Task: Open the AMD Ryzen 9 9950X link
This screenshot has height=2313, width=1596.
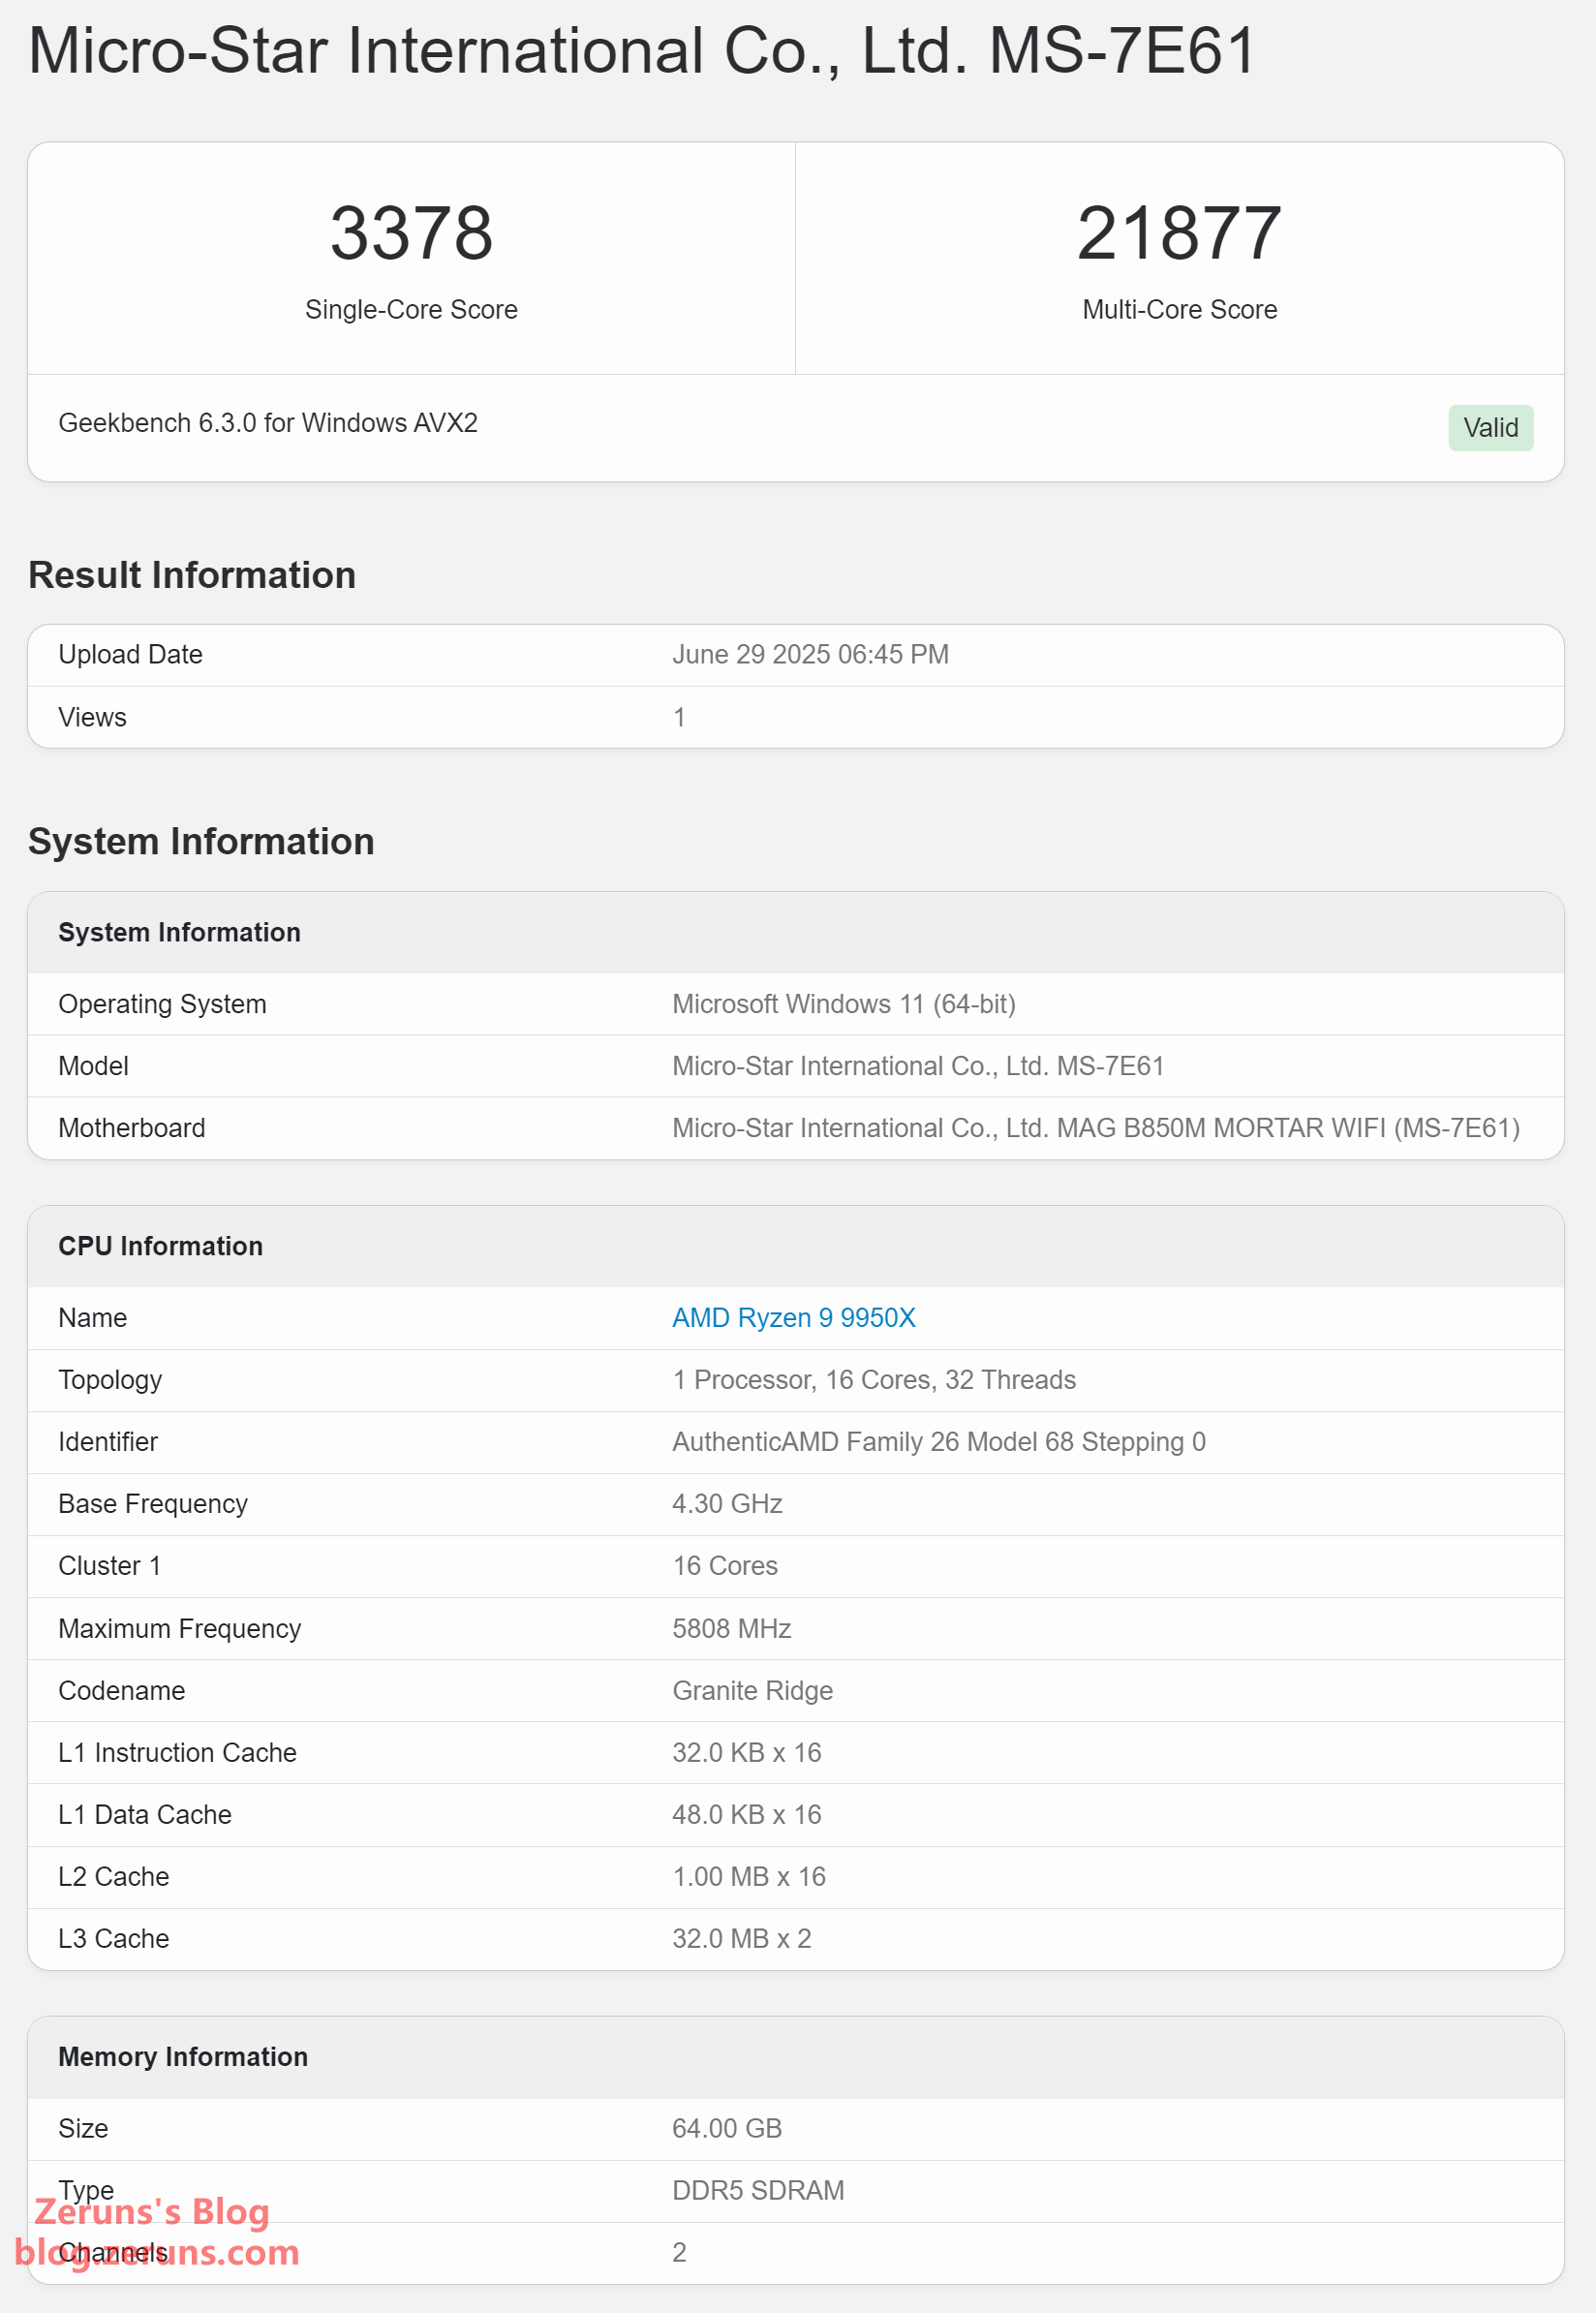Action: 793,1317
